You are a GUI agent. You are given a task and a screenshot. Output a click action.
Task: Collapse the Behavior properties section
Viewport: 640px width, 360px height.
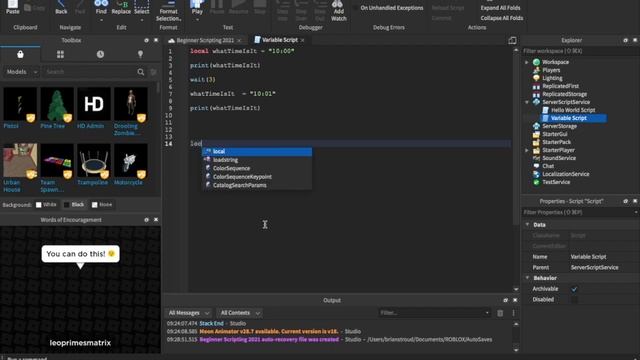(527, 278)
